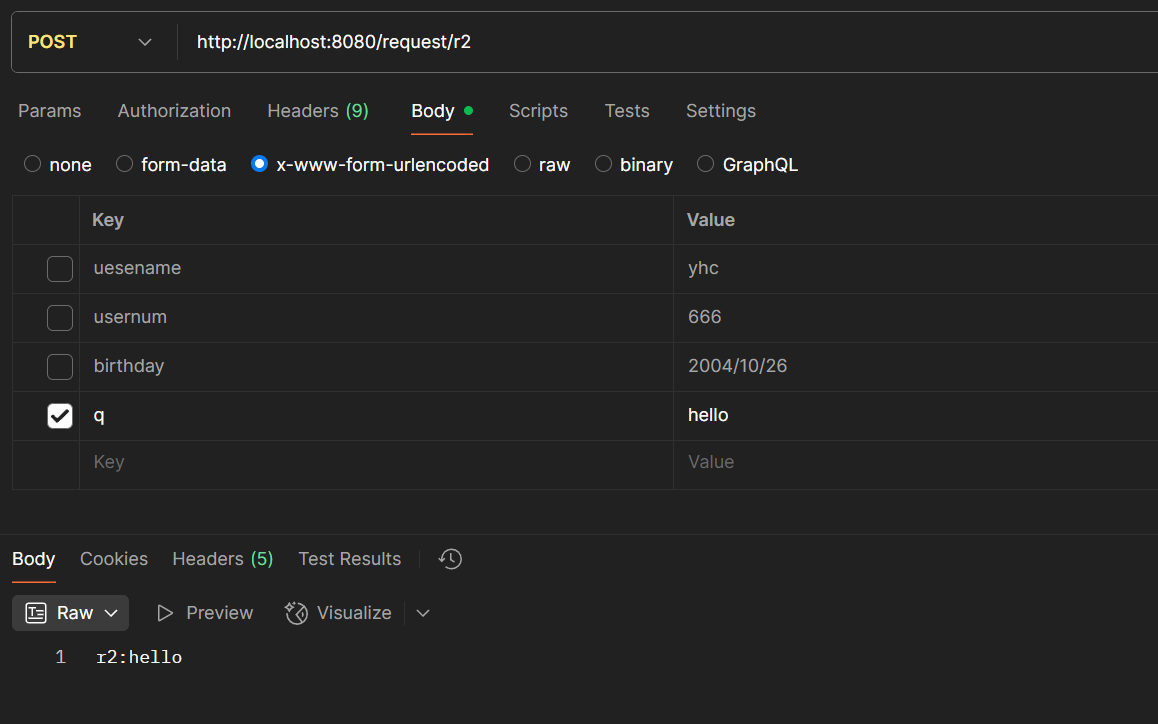The width and height of the screenshot is (1158, 724).
Task: Enable the usernum row checkbox
Action: tap(60, 318)
